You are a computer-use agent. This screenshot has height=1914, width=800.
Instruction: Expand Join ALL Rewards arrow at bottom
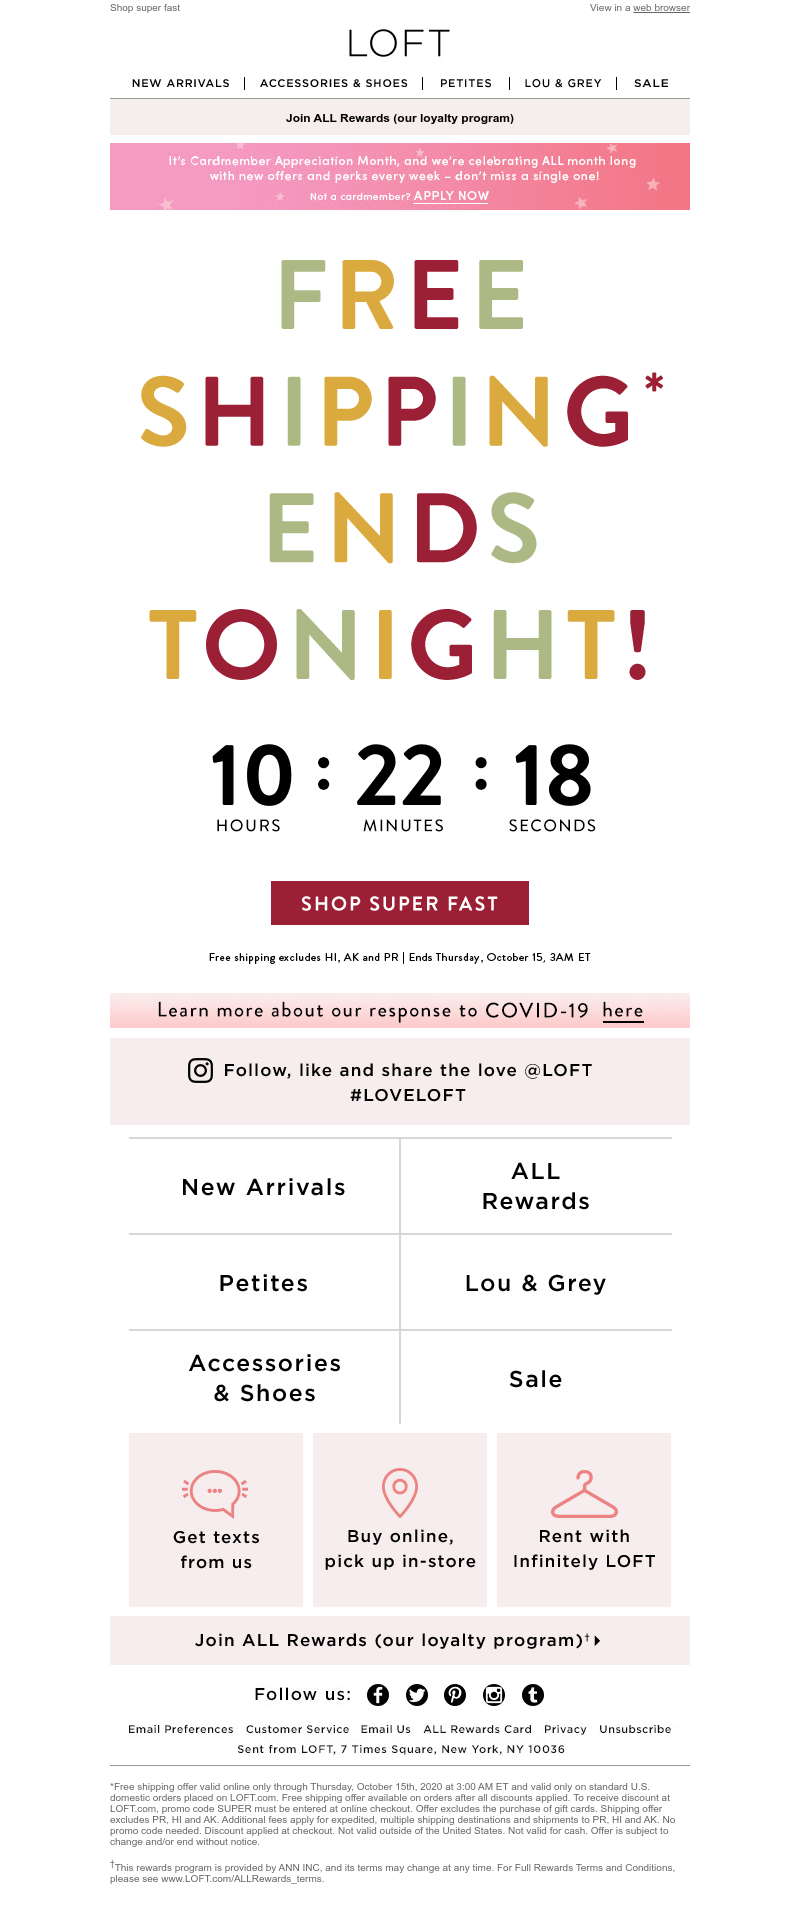597,1641
